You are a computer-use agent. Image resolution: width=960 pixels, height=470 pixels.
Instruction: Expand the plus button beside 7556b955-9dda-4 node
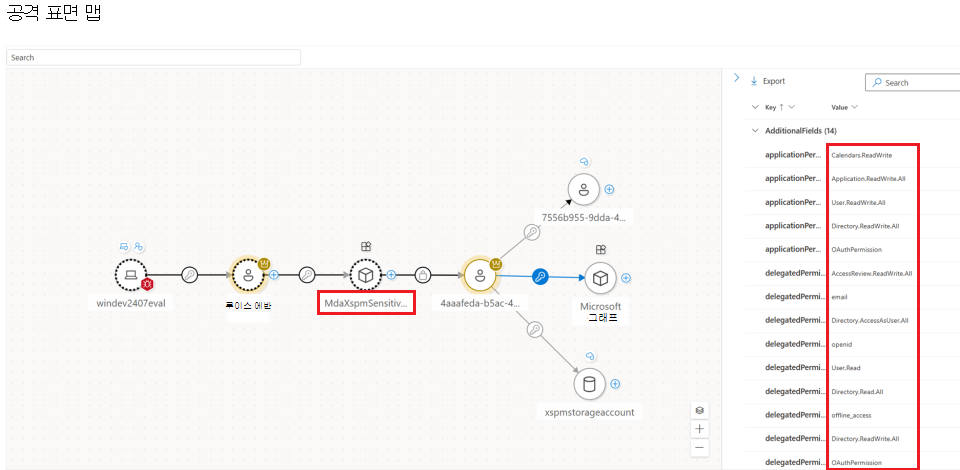(609, 189)
